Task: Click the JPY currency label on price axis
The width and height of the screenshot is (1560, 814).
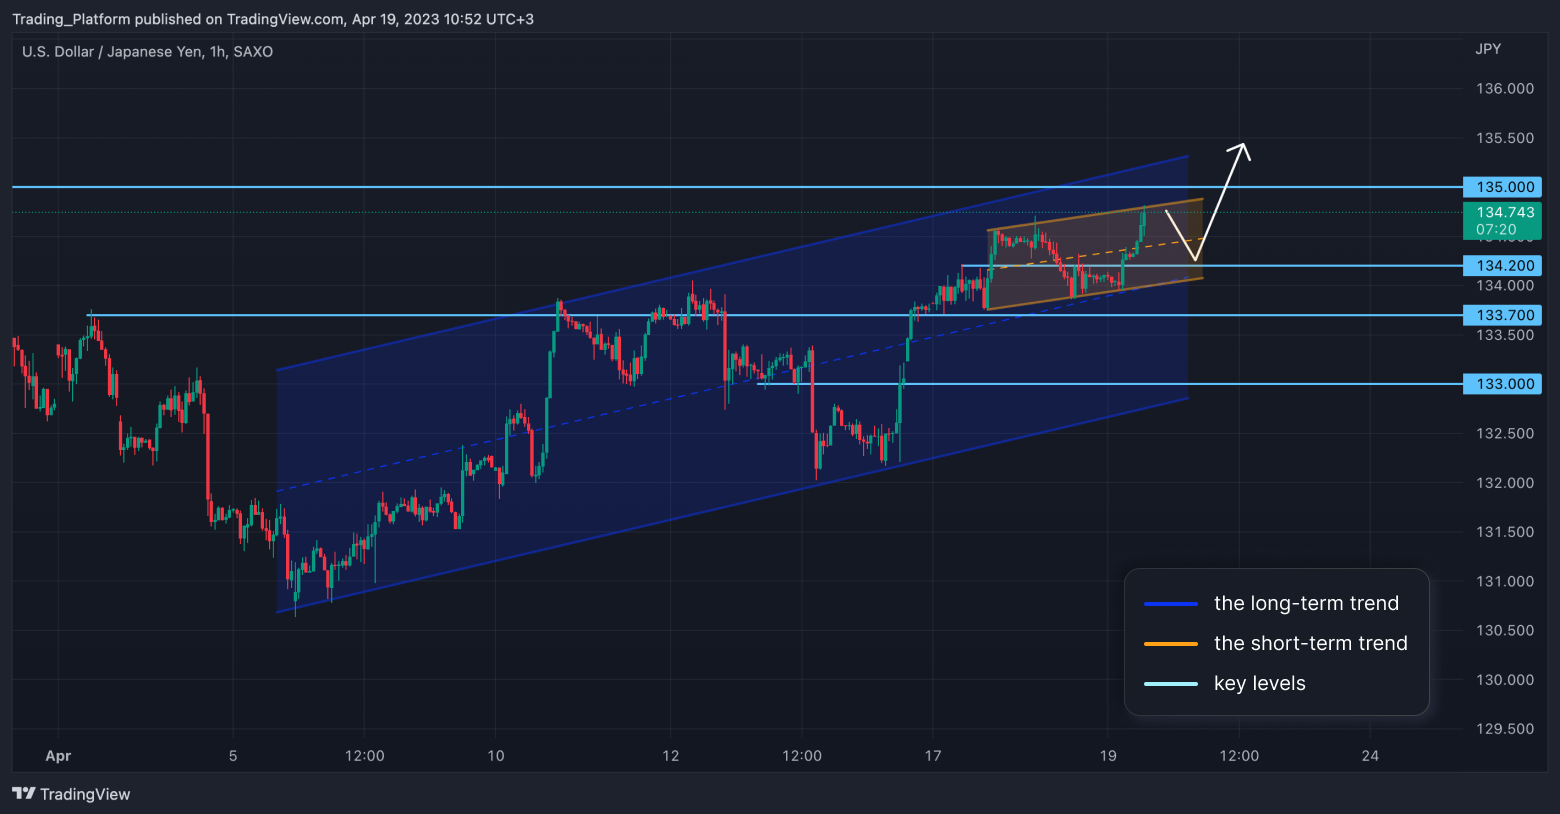Action: [1488, 49]
